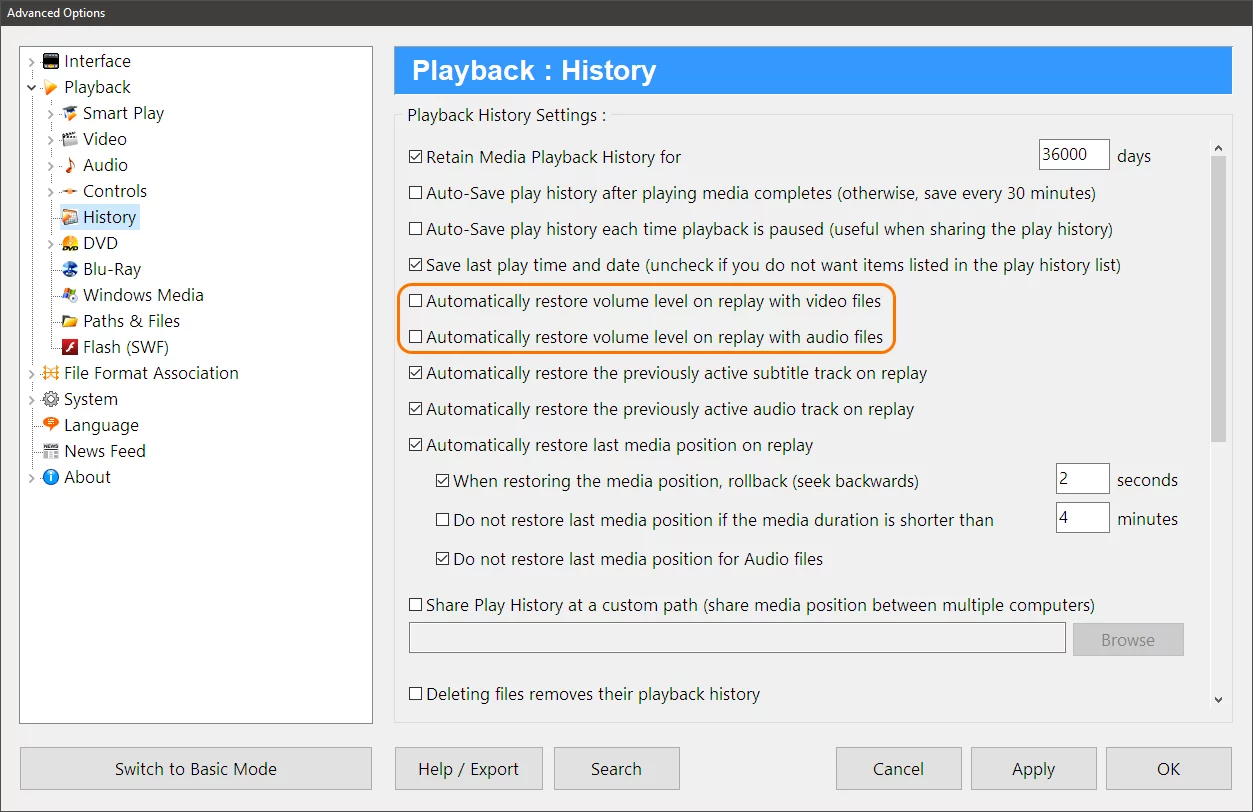Enable Deleting files removes playback history
Image resolution: width=1253 pixels, height=812 pixels.
(416, 694)
